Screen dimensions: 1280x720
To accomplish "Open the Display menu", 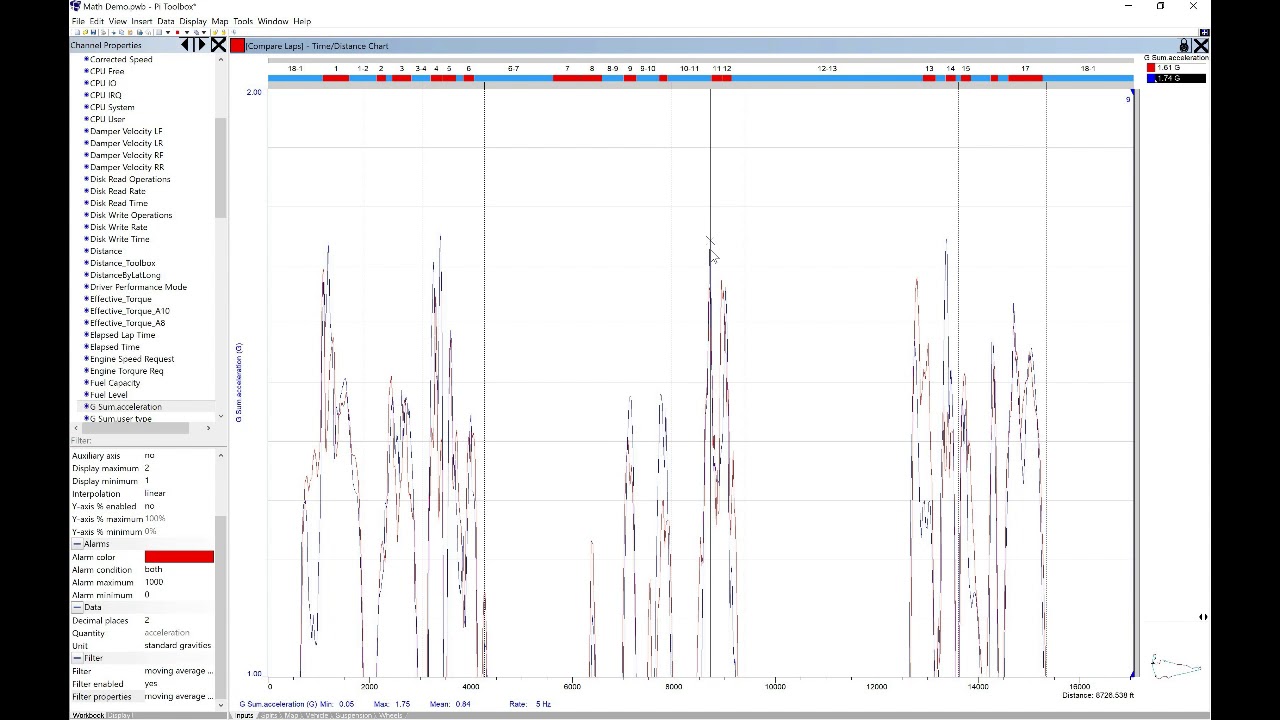I will point(193,21).
